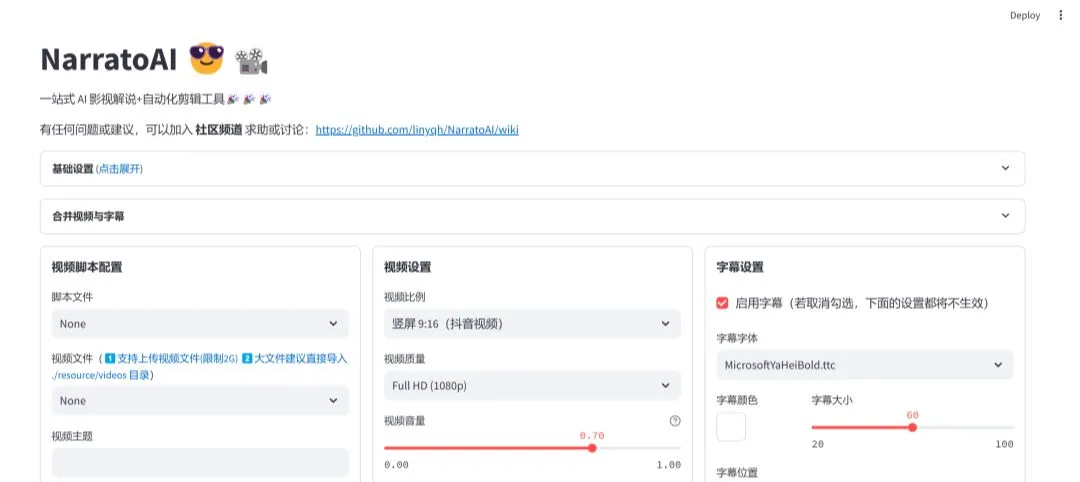Viewport: 1080px width, 482px height.
Task: Click the 字幕位置 label
Action: pyautogui.click(x=737, y=472)
